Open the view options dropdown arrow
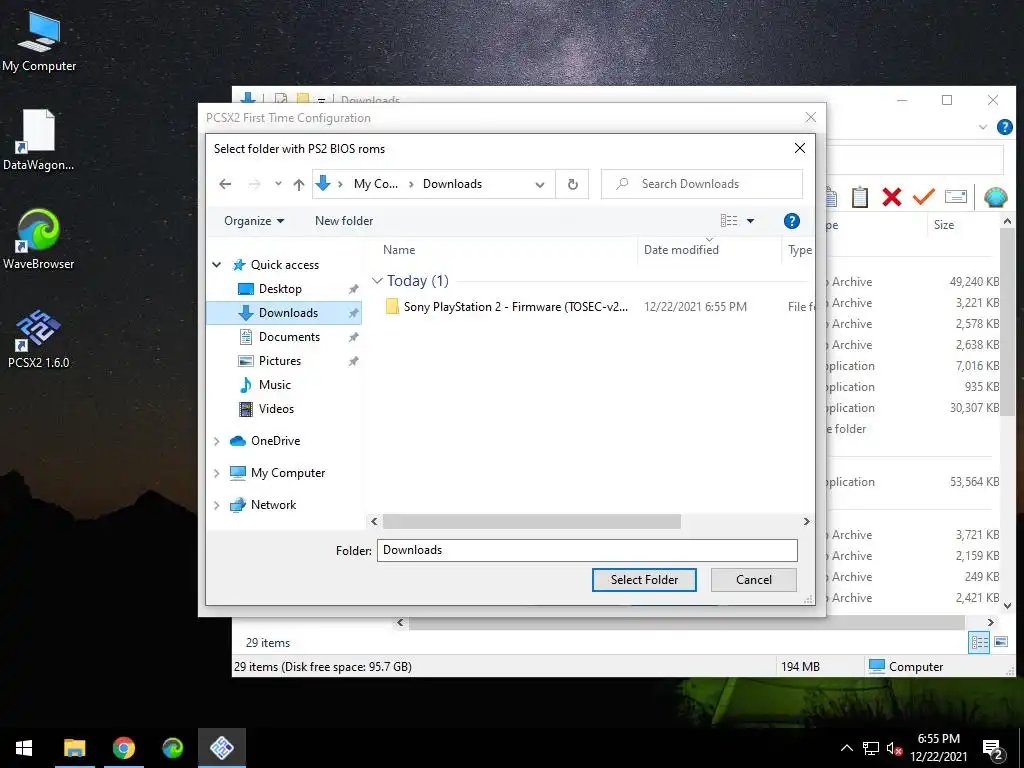Screen dimensions: 1024x768 pyautogui.click(x=750, y=221)
